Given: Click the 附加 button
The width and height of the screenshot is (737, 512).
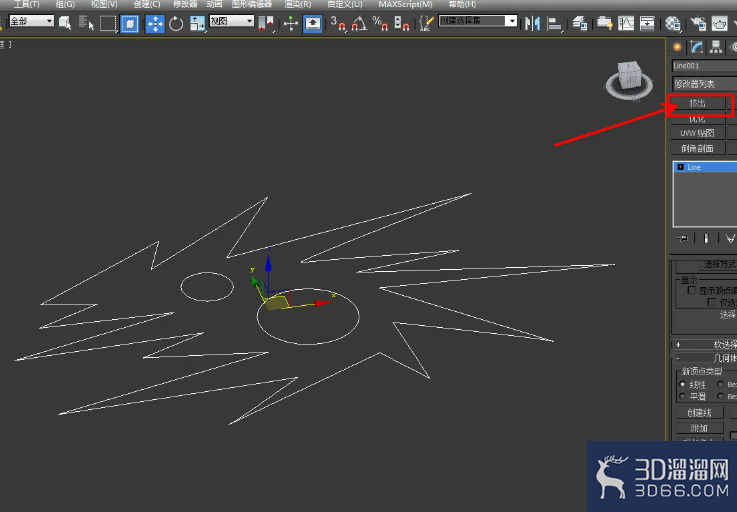Looking at the screenshot, I should (x=699, y=428).
